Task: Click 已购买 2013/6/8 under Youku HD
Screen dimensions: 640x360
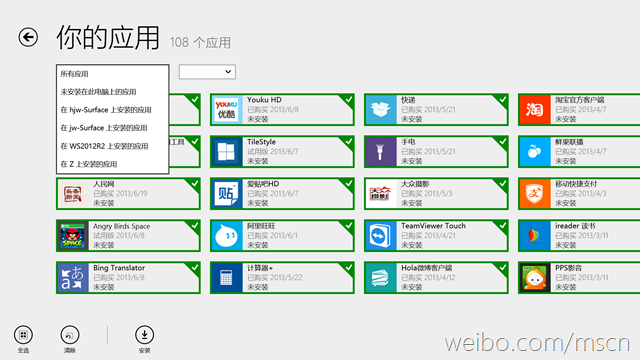Action: point(273,110)
